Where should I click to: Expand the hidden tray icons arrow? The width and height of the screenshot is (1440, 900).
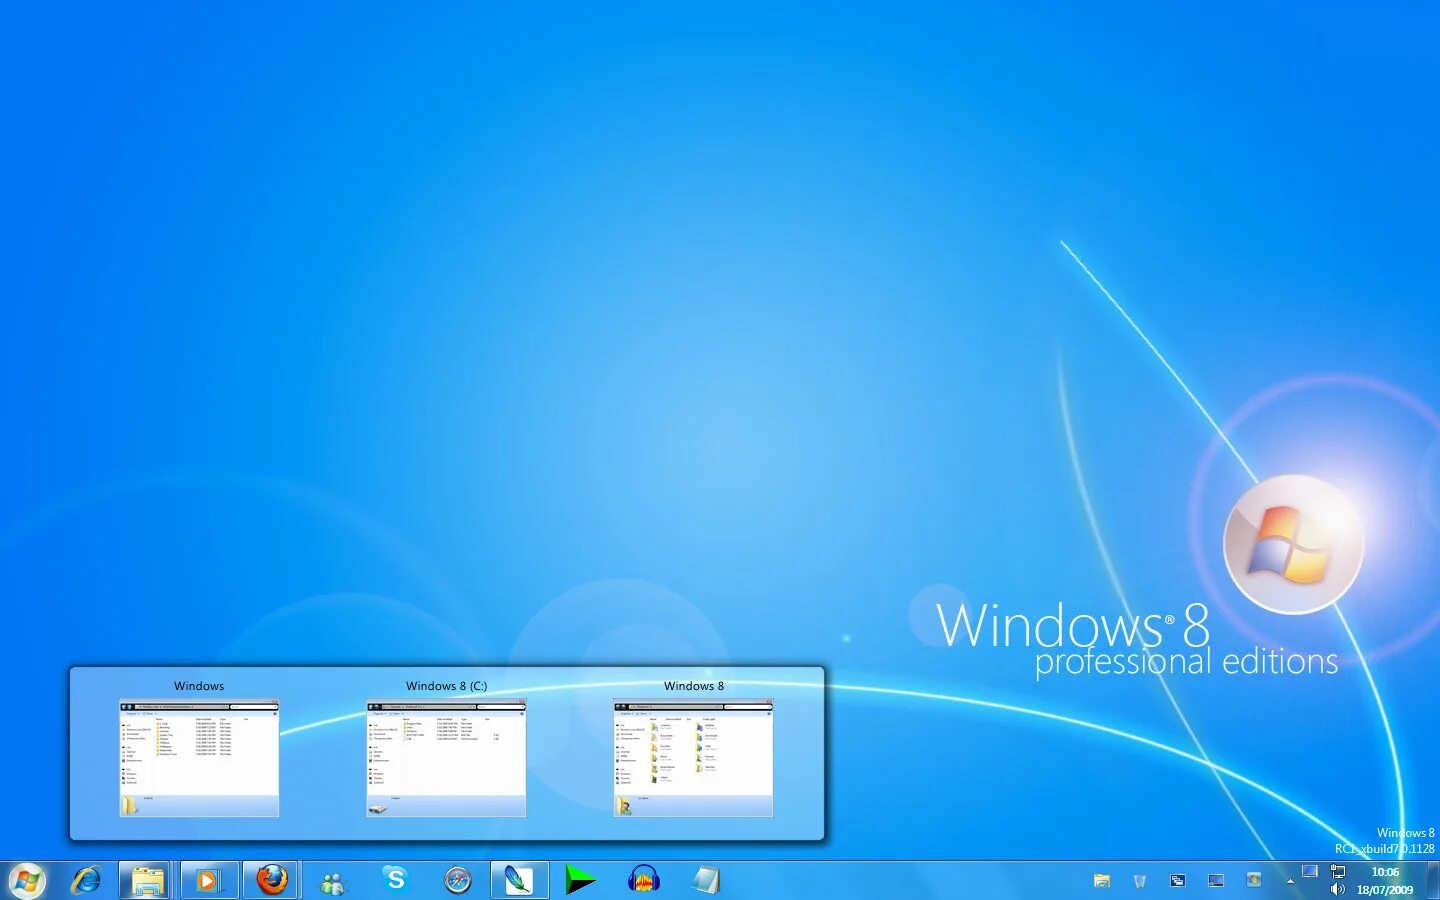1290,882
